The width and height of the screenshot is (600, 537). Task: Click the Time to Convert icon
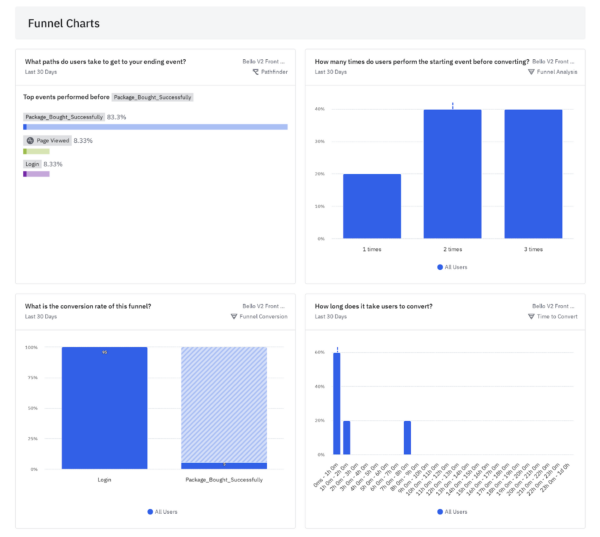point(531,316)
